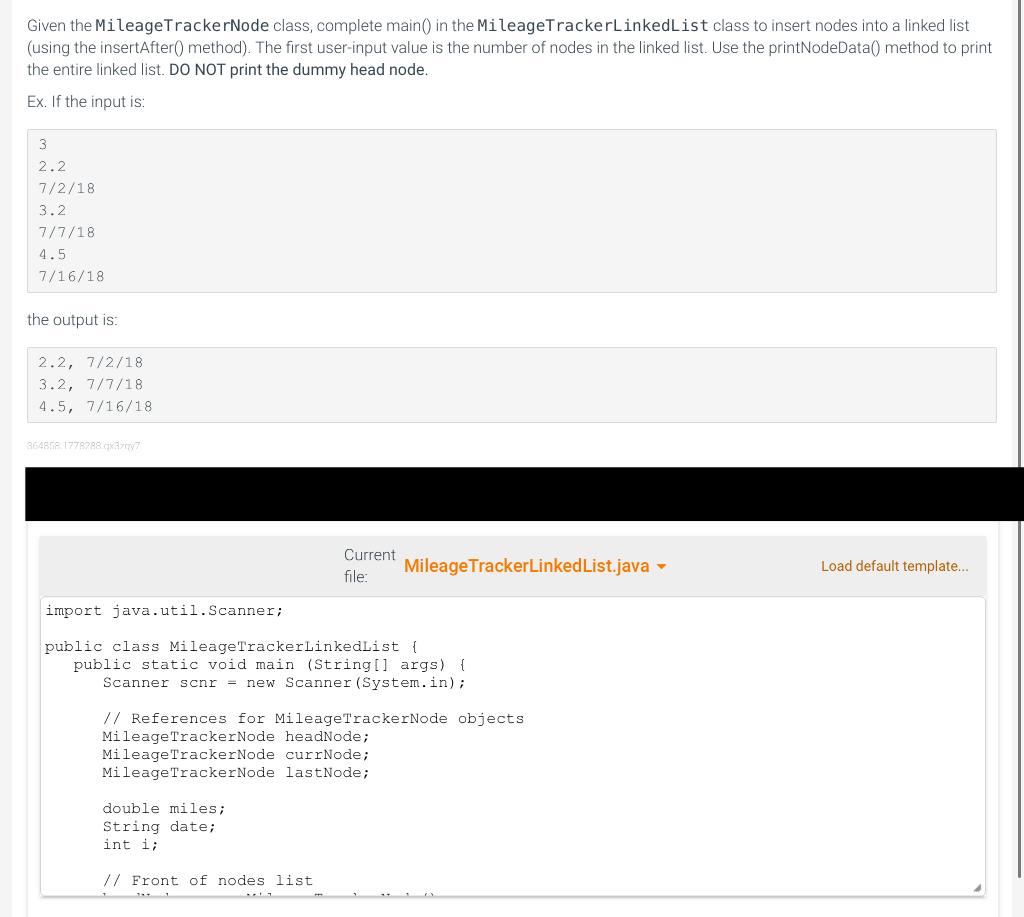Select the expected output code block
1024x917 pixels.
tap(512, 384)
